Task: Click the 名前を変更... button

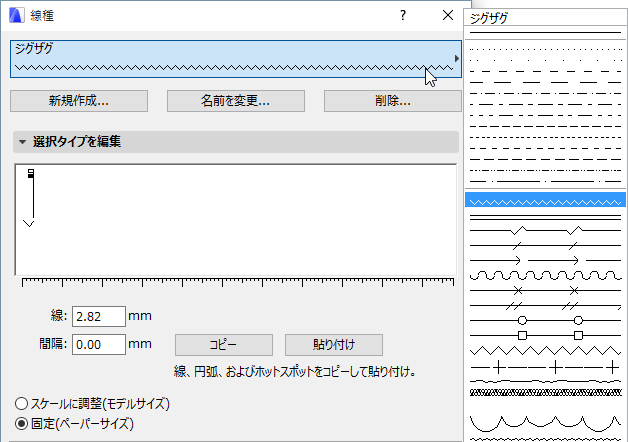Action: (x=236, y=101)
